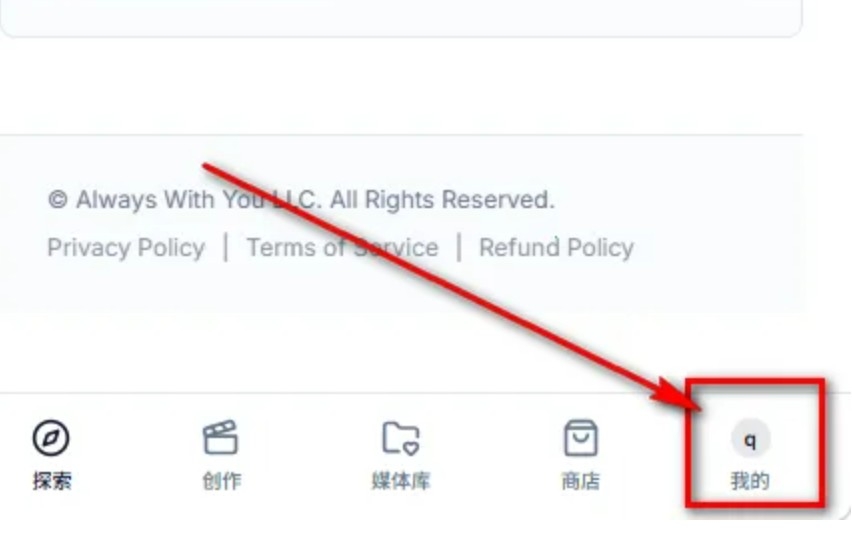Switch to the 创作 tab label
The image size is (852, 533).
click(x=222, y=481)
